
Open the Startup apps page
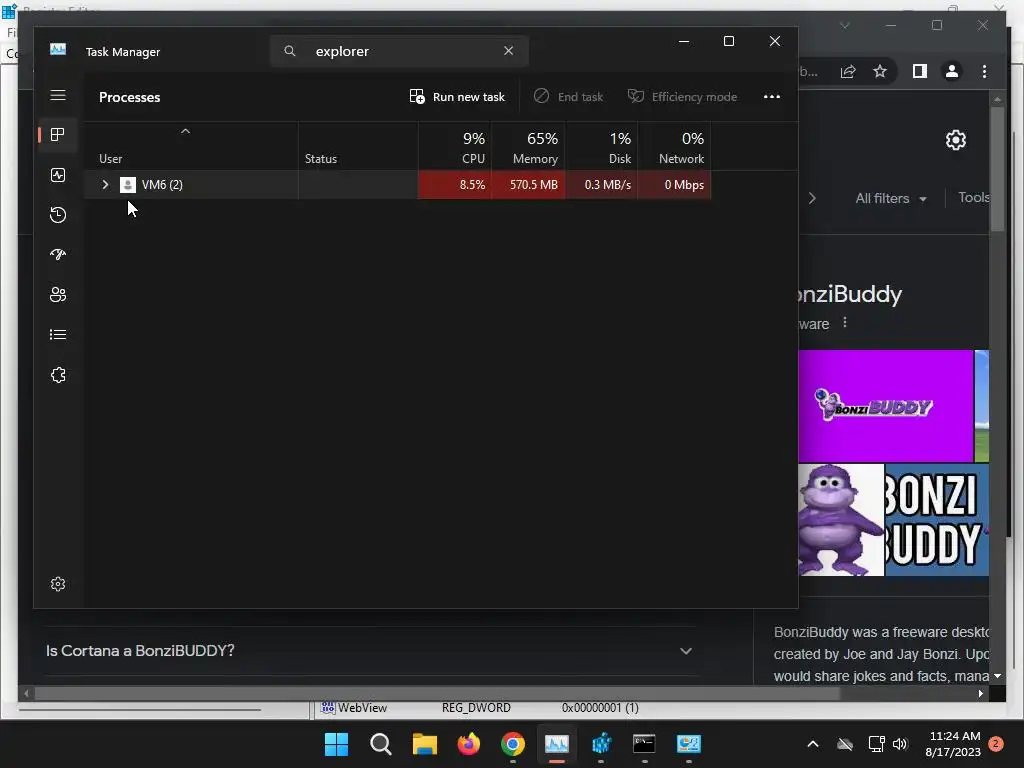coord(58,255)
